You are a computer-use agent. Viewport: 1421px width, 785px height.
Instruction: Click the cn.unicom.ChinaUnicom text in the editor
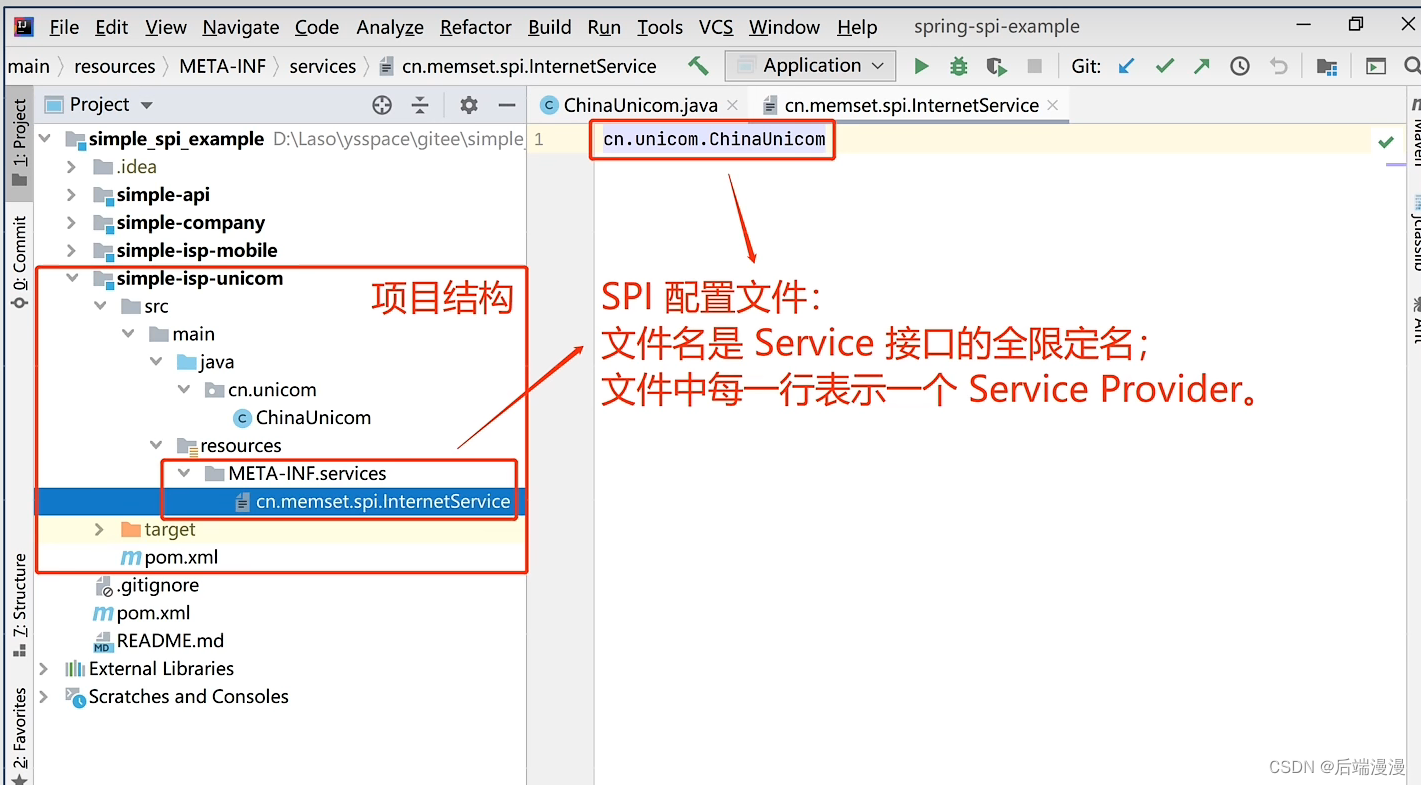pyautogui.click(x=714, y=140)
